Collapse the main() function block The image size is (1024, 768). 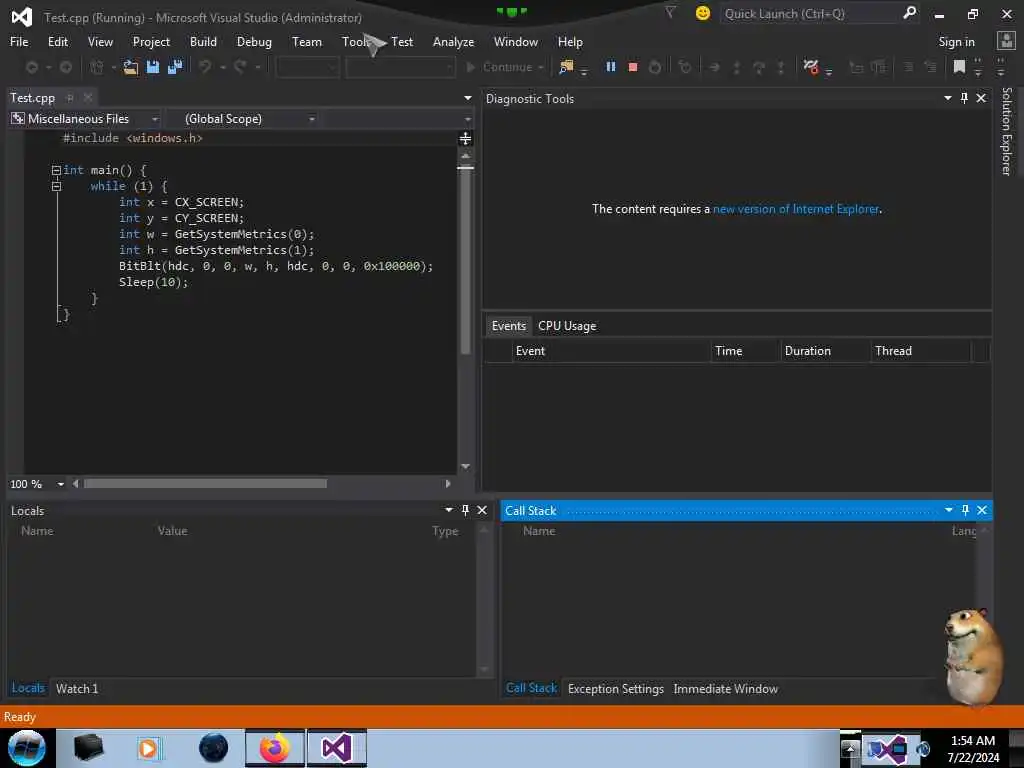[56, 170]
